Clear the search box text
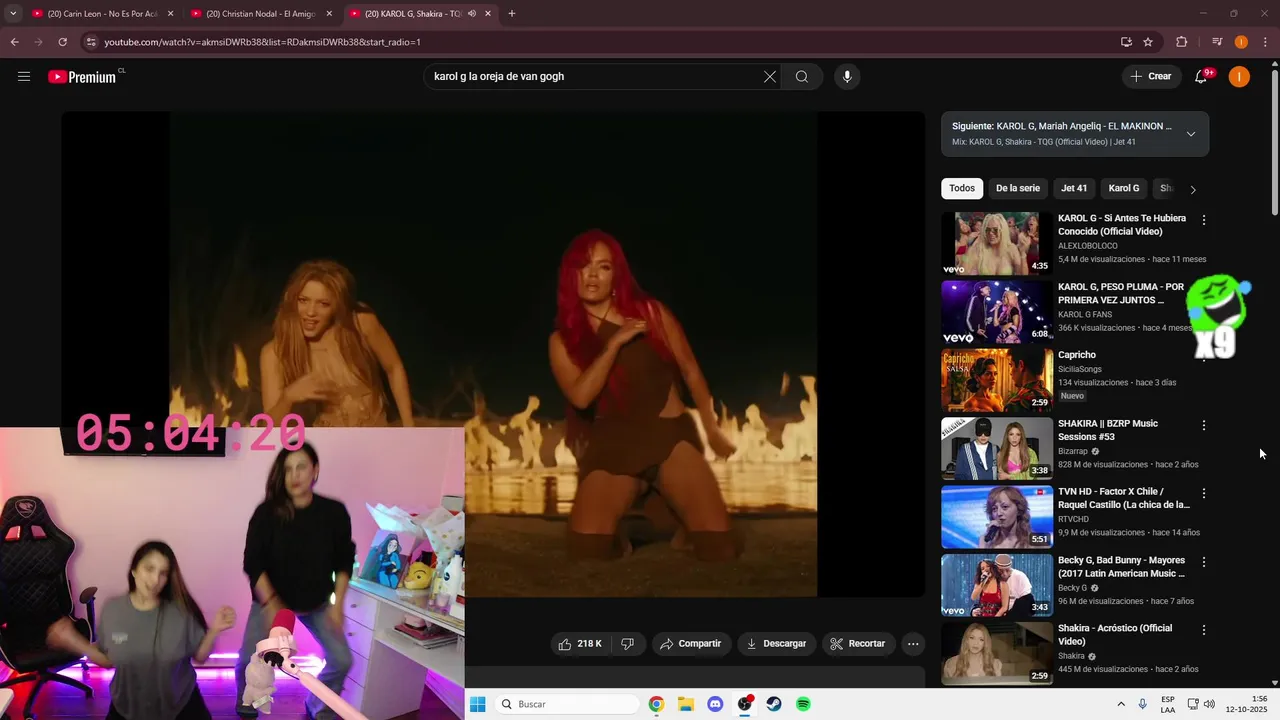 click(770, 77)
